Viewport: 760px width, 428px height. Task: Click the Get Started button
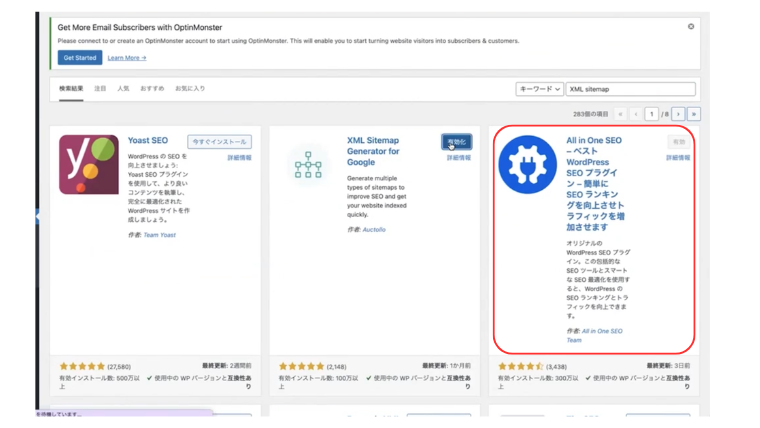click(x=80, y=58)
